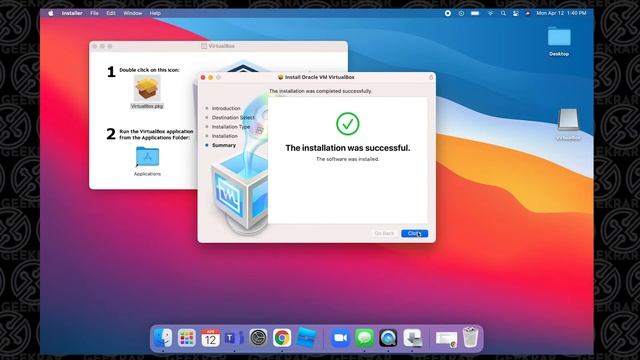
Task: Click the Siri icon in menu bar
Action: click(x=528, y=13)
